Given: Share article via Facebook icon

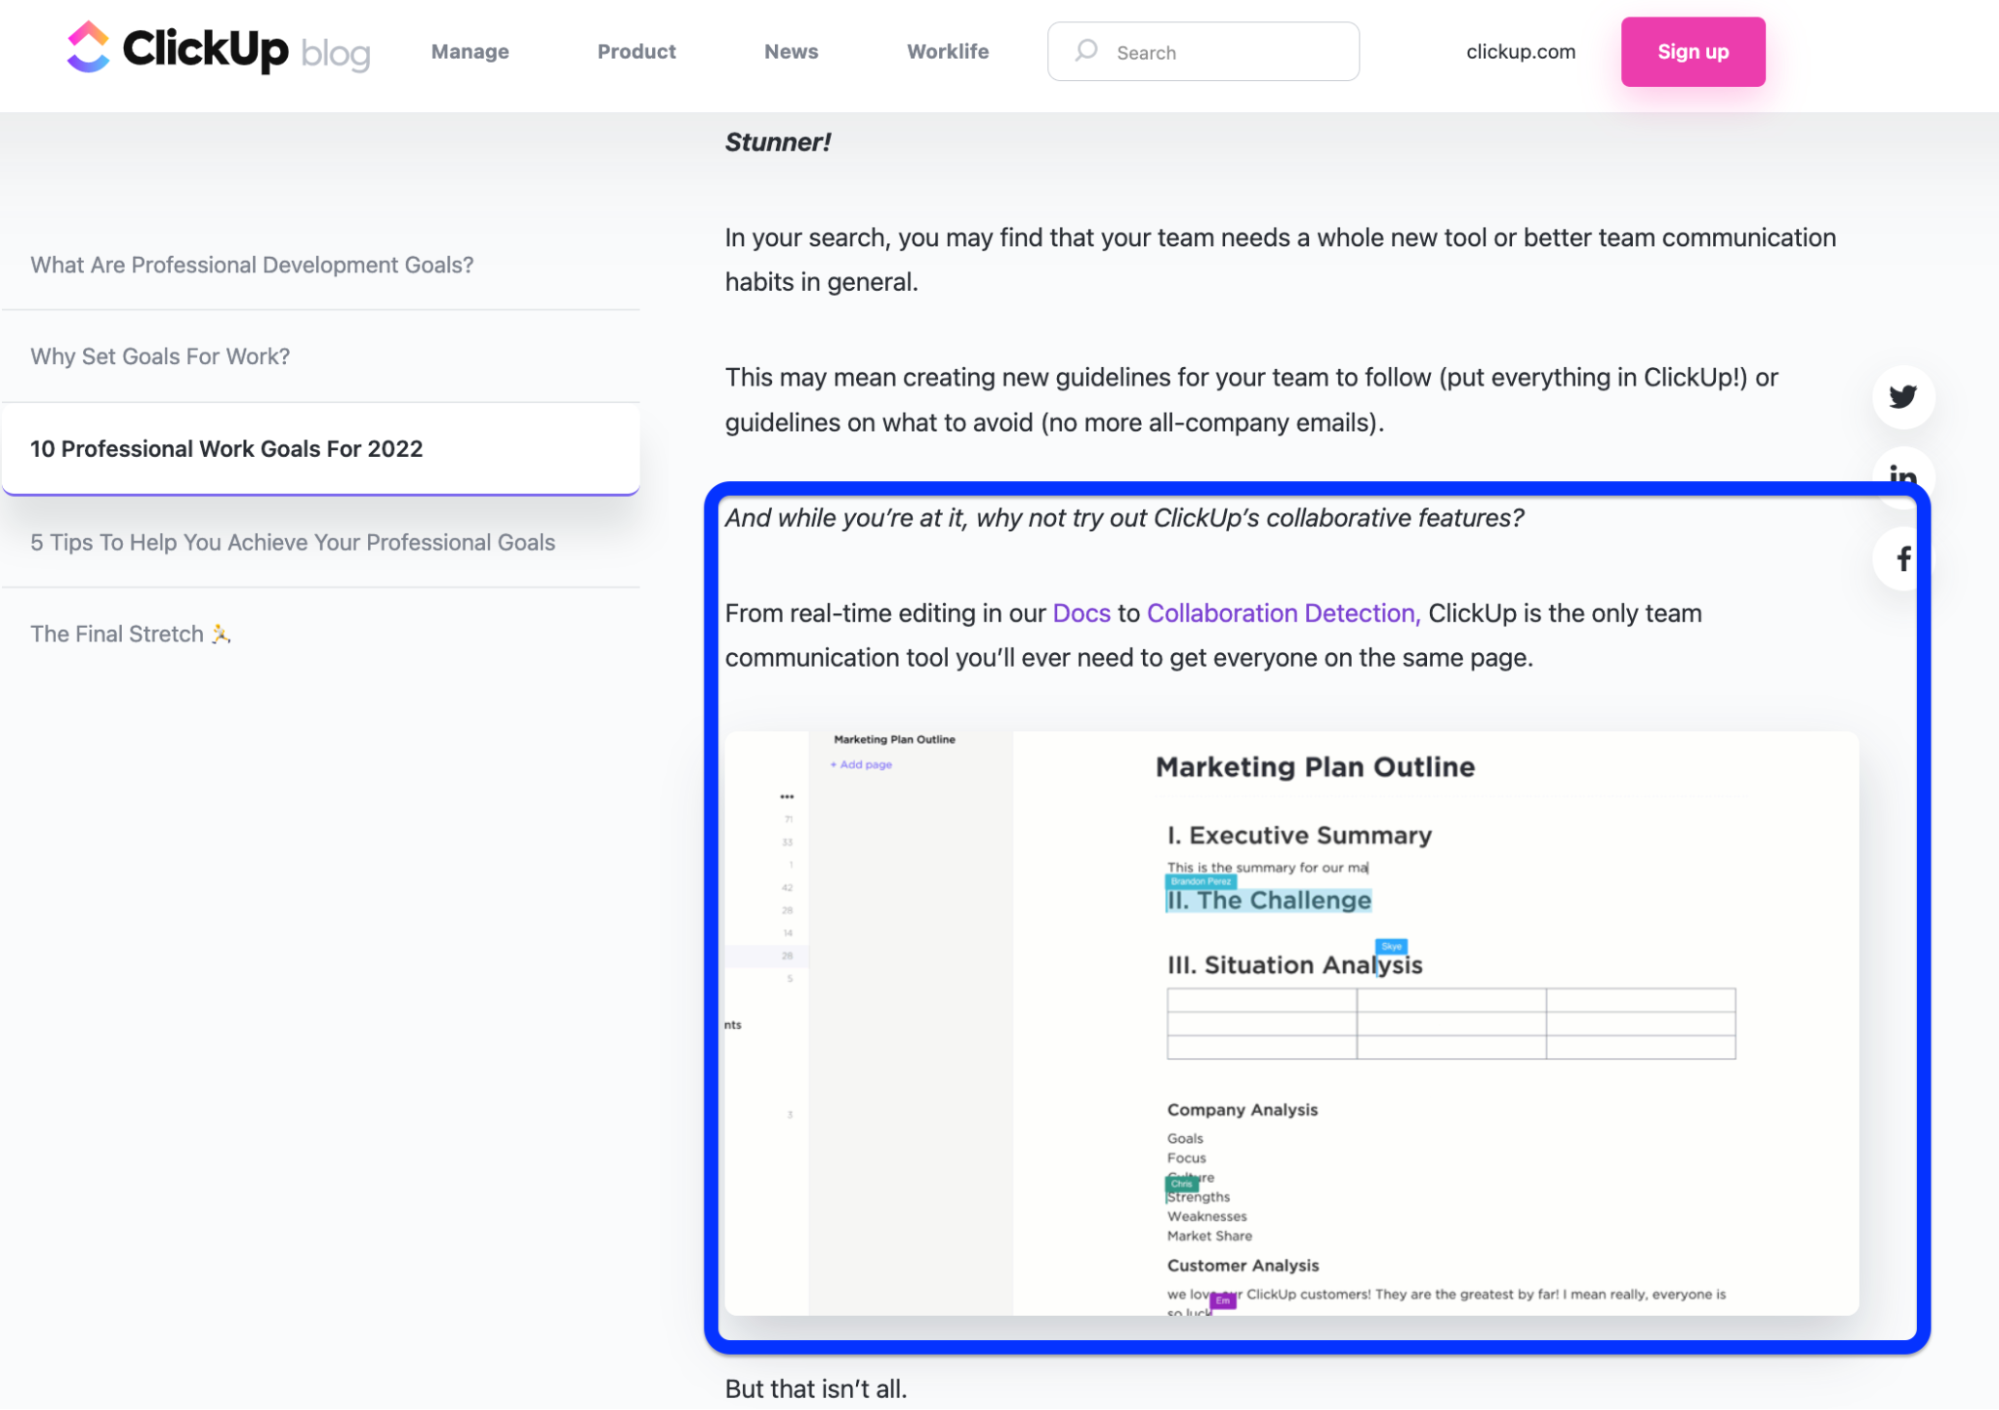Looking at the screenshot, I should (1903, 558).
